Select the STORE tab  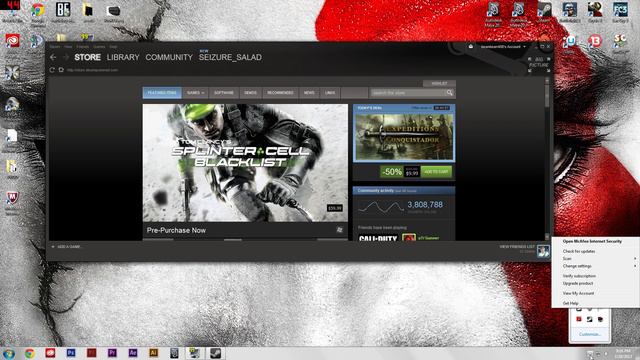(87, 58)
